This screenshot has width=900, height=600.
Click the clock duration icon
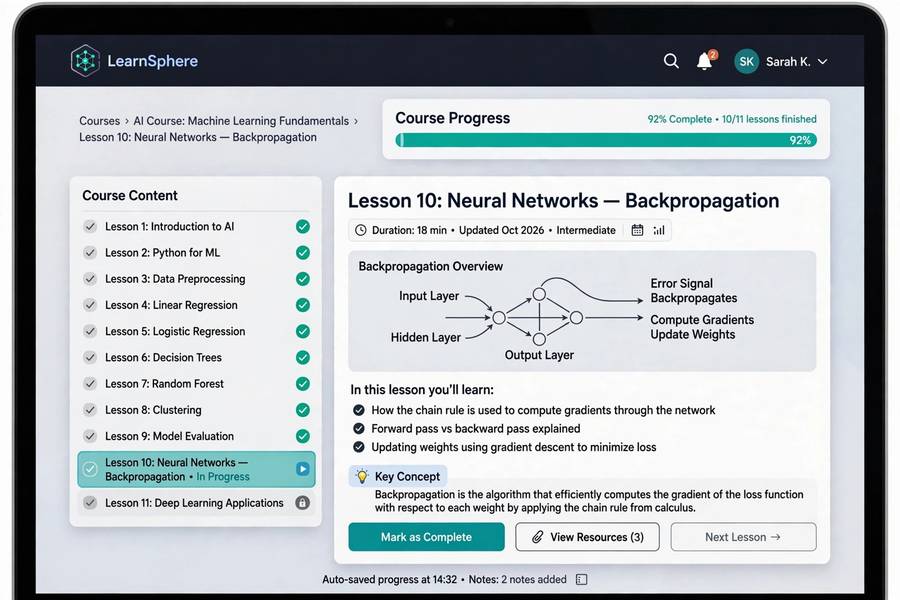360,230
